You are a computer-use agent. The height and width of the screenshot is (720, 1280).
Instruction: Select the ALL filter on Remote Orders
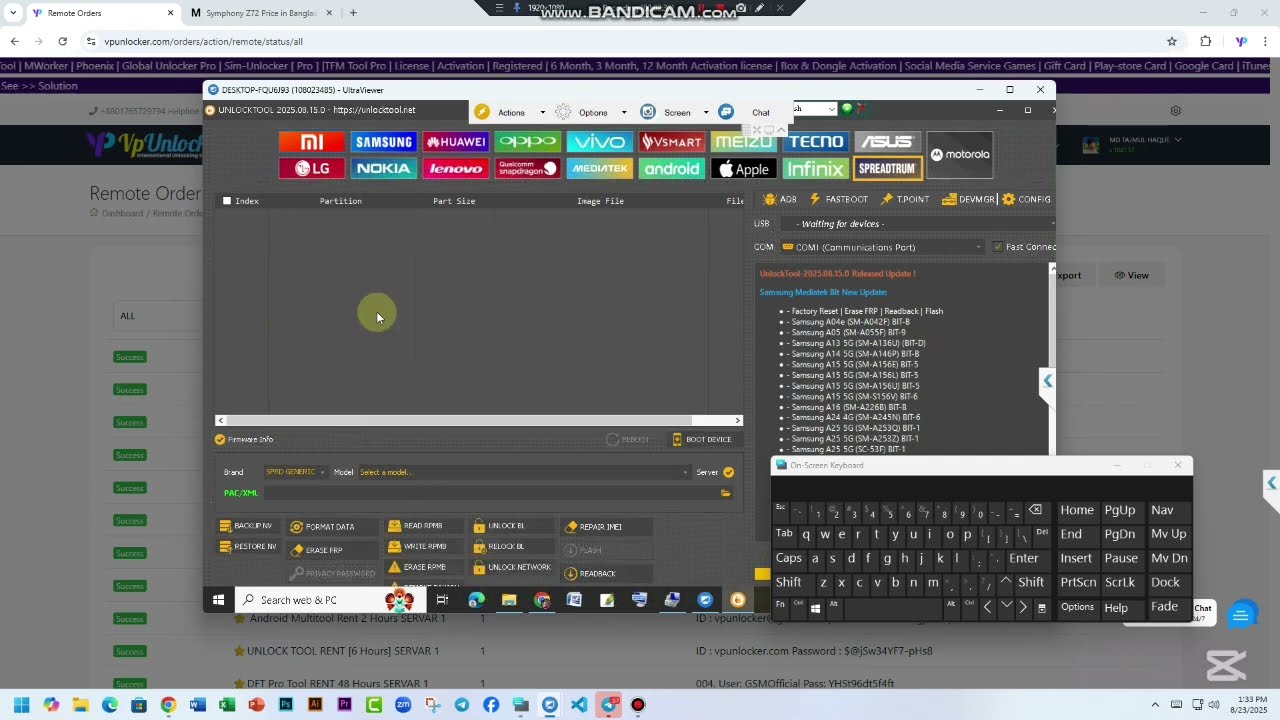[127, 316]
